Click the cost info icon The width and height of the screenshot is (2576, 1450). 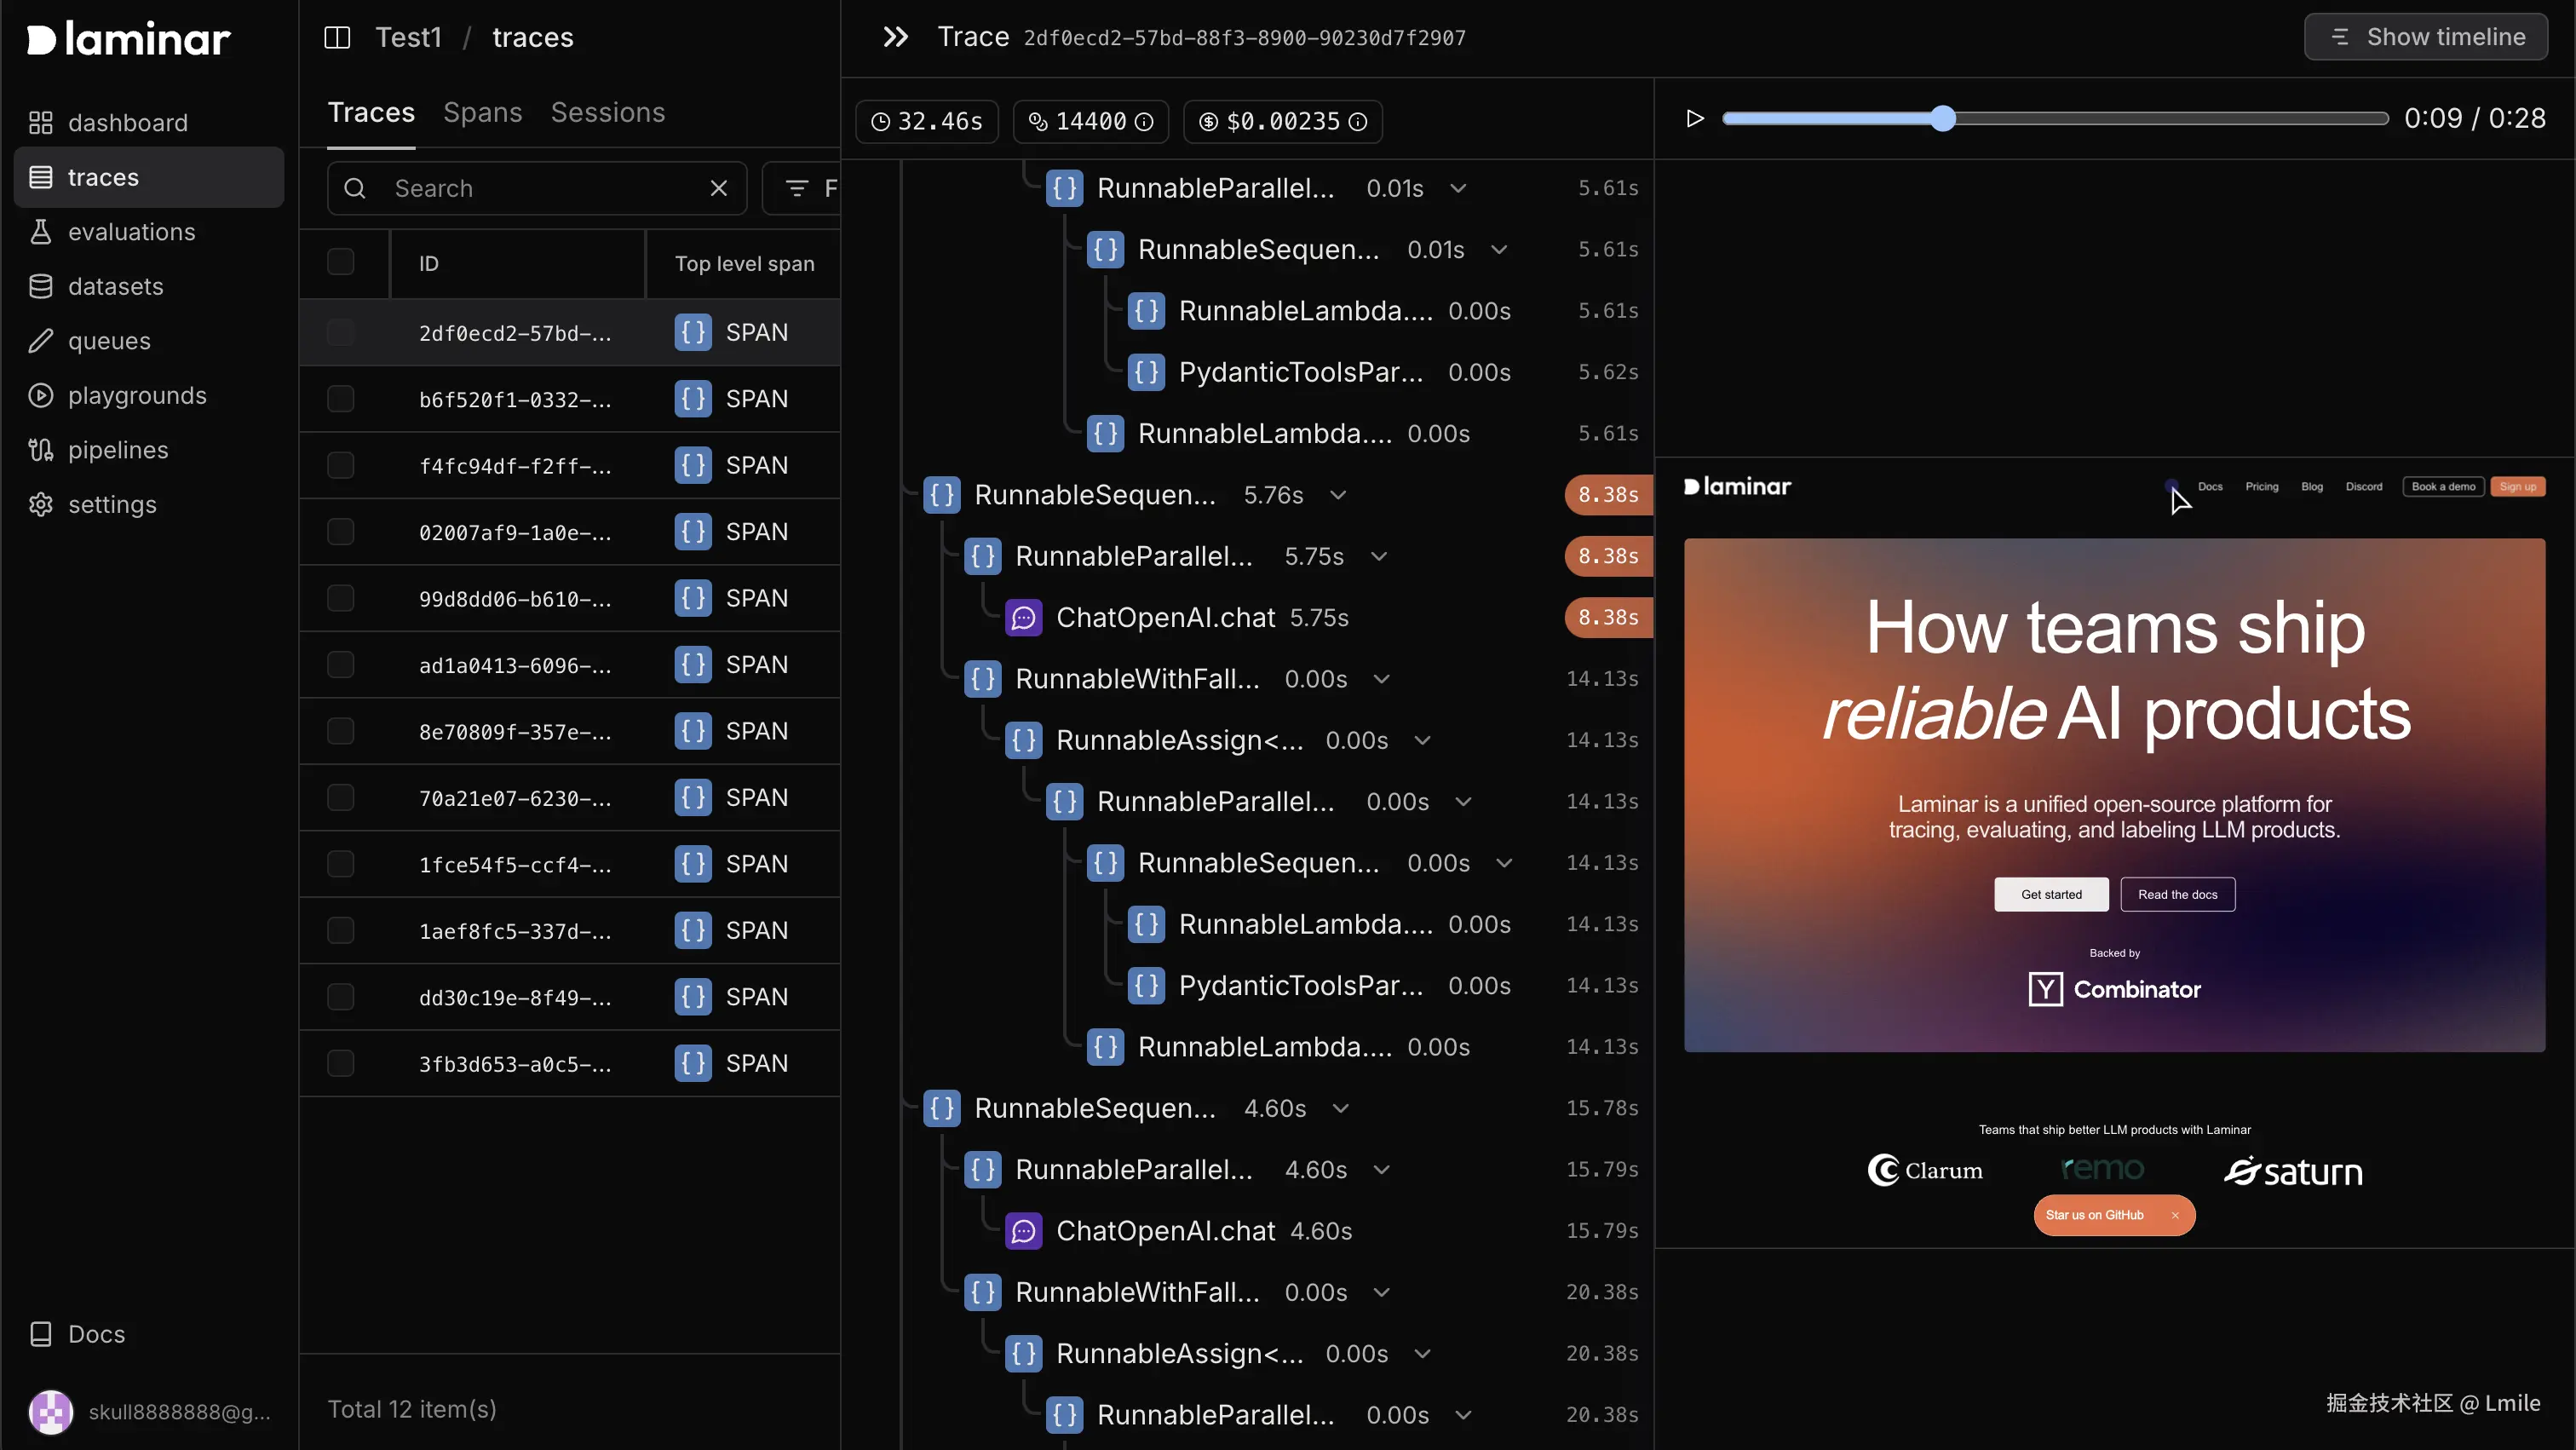click(x=1357, y=122)
